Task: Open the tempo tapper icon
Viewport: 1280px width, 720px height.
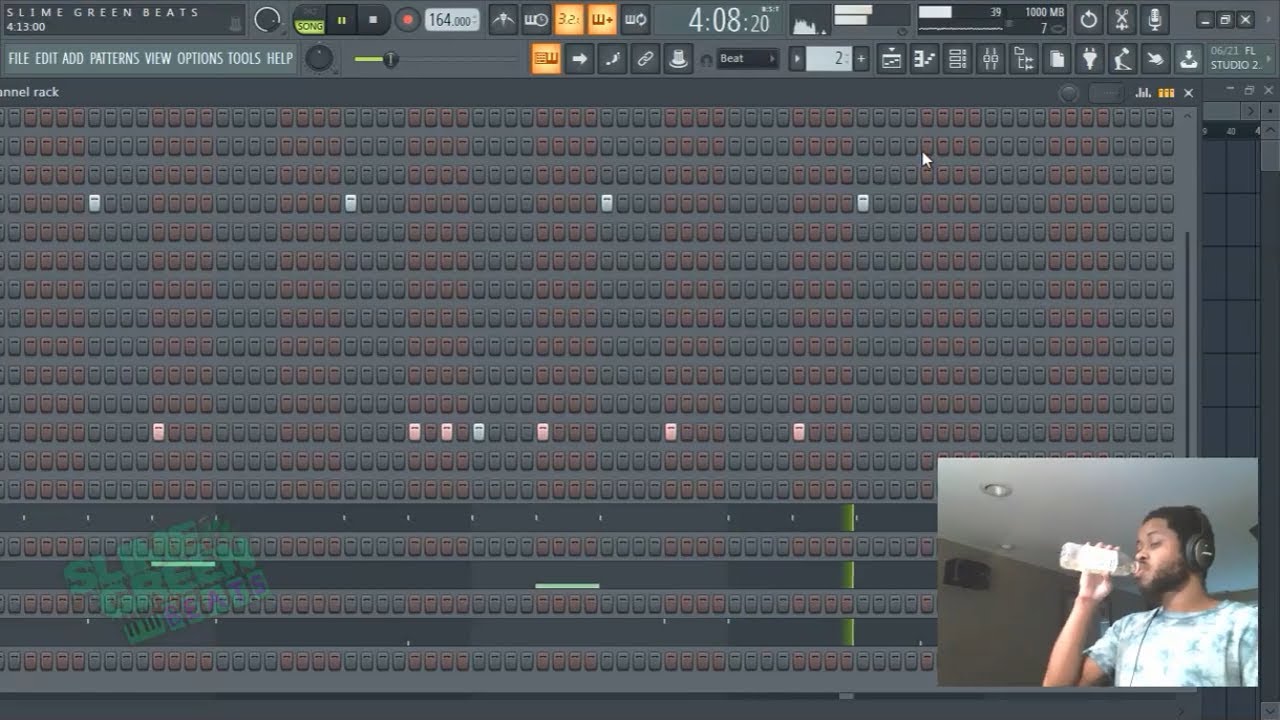Action: click(1122, 59)
